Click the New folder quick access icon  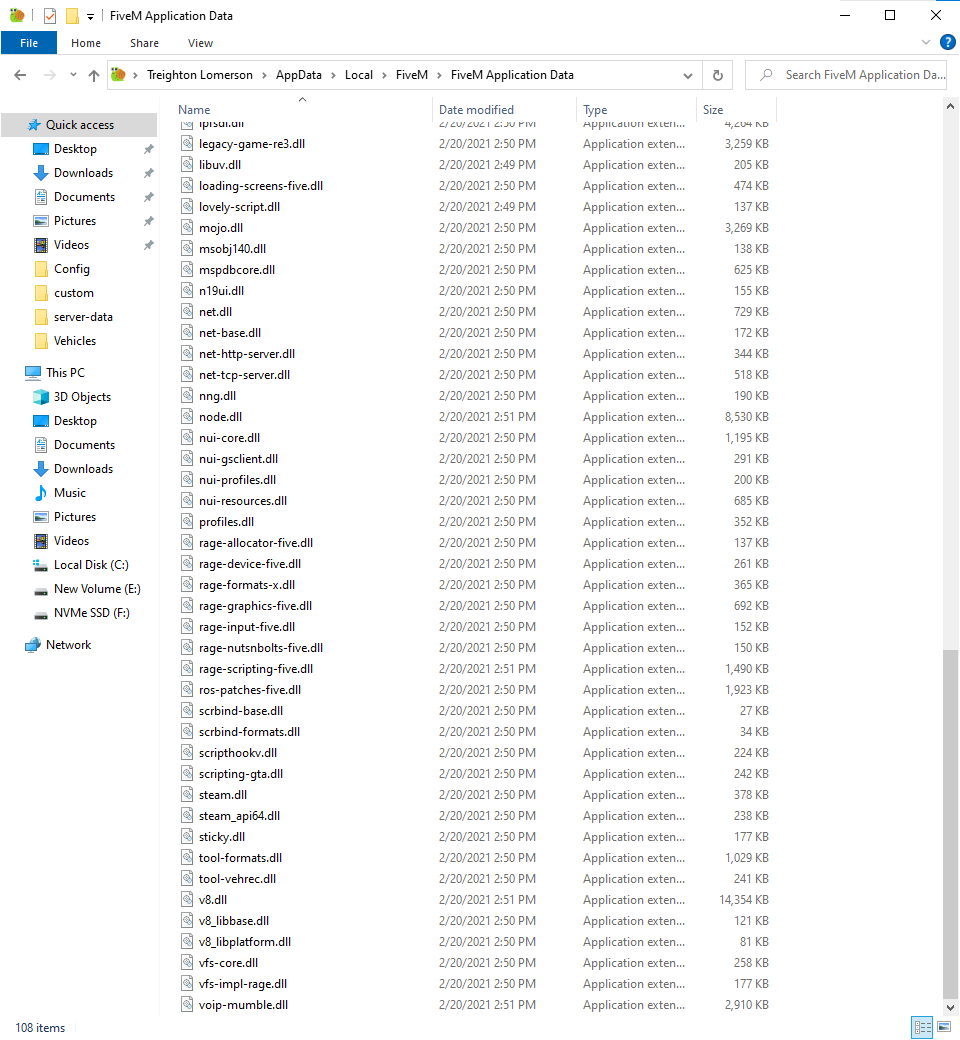[72, 15]
